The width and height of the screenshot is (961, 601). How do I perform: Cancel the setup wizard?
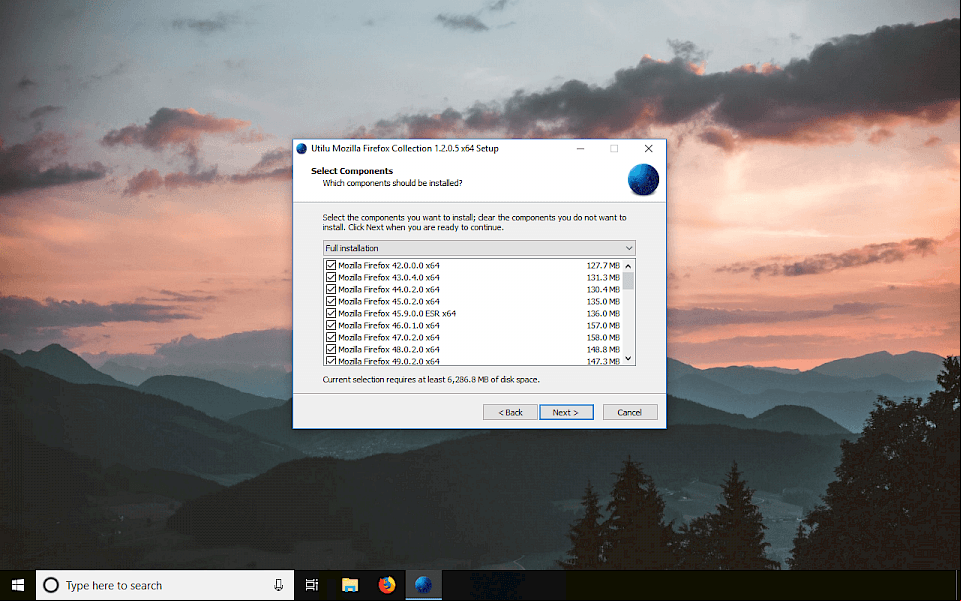[630, 412]
